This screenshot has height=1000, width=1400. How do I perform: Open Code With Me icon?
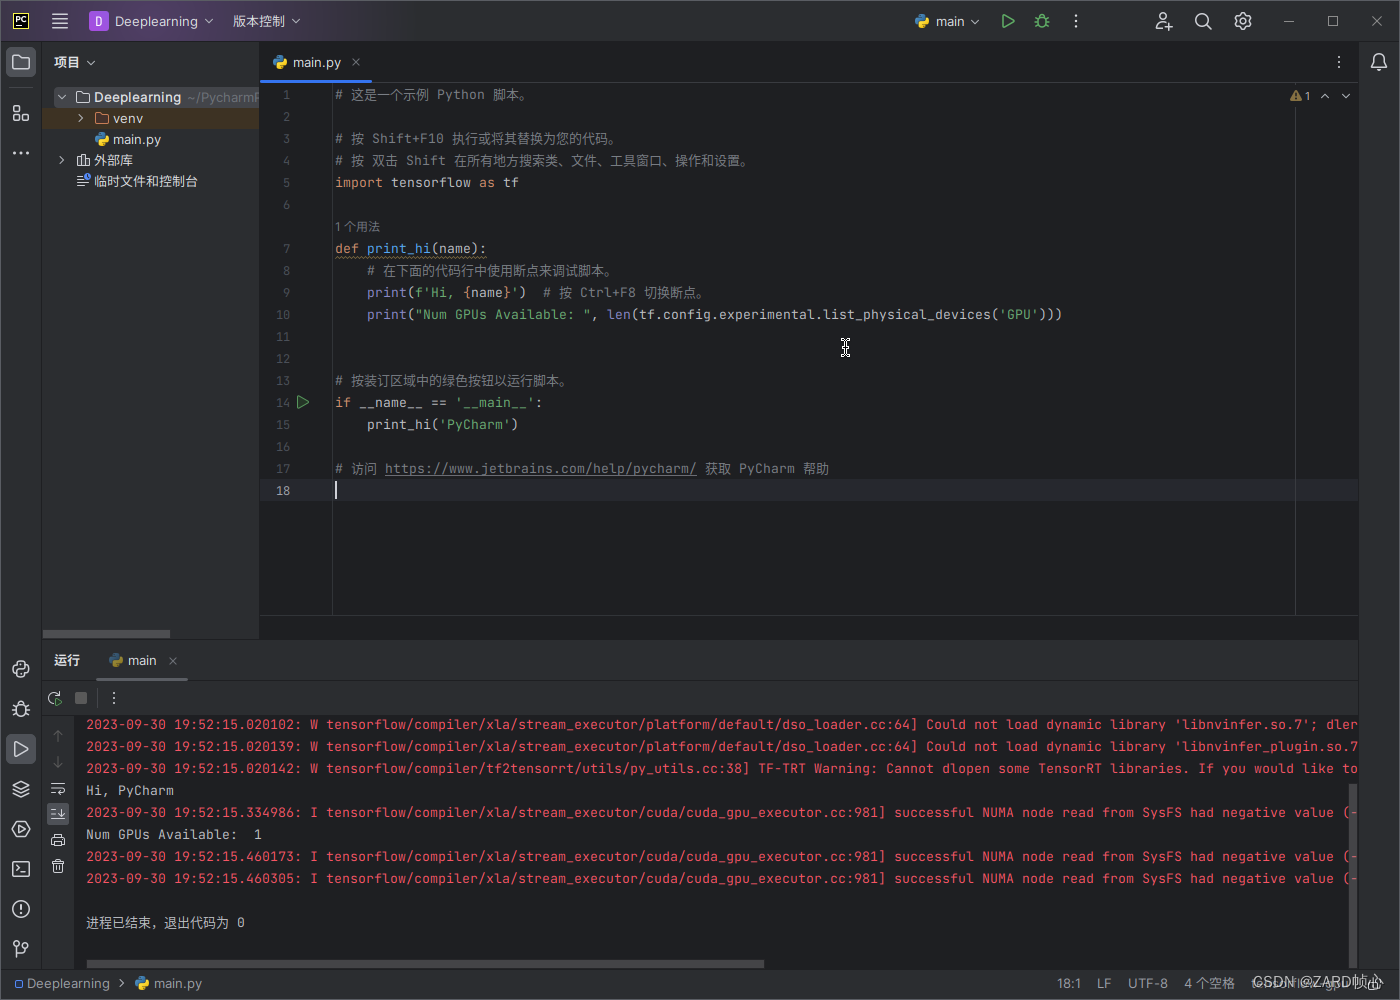pos(1164,21)
